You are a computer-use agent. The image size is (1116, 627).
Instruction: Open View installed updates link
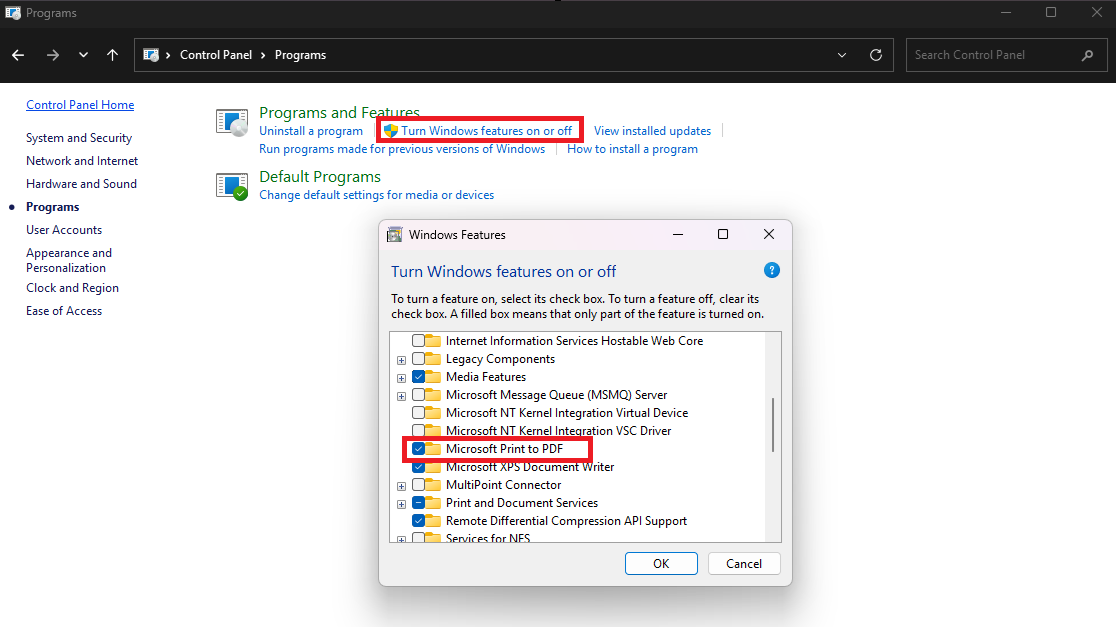click(x=653, y=131)
